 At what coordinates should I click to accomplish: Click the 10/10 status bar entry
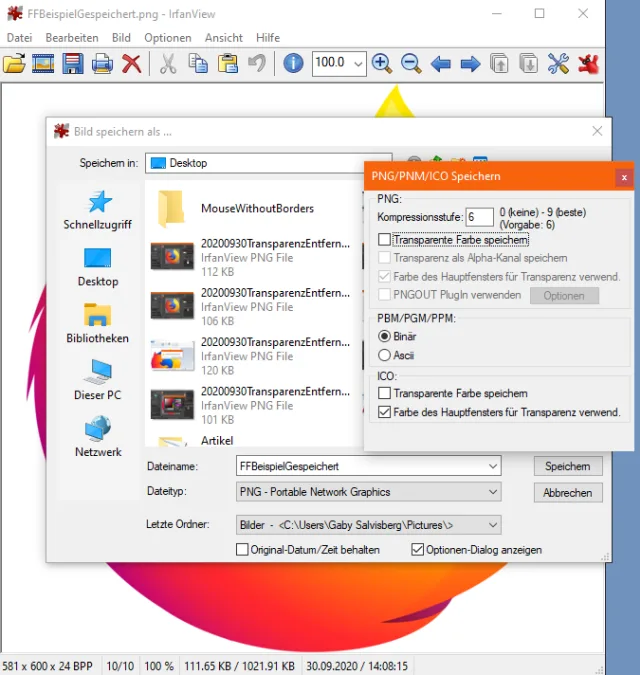[120, 666]
